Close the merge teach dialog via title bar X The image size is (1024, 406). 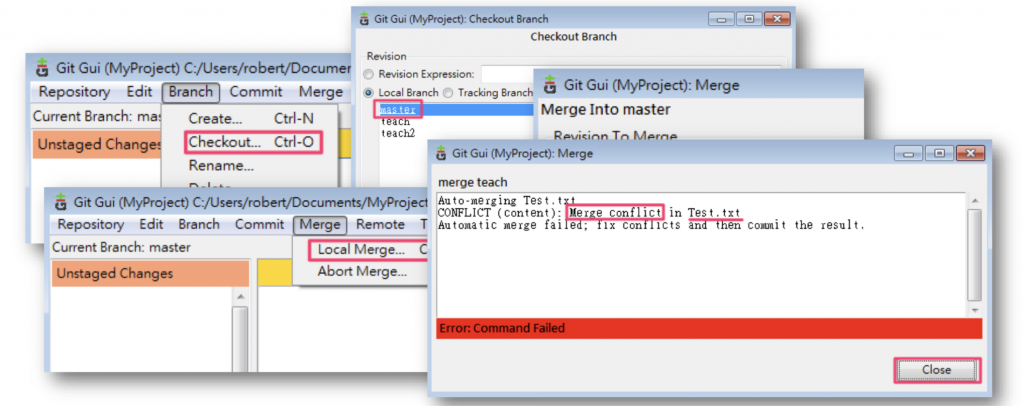coord(969,153)
